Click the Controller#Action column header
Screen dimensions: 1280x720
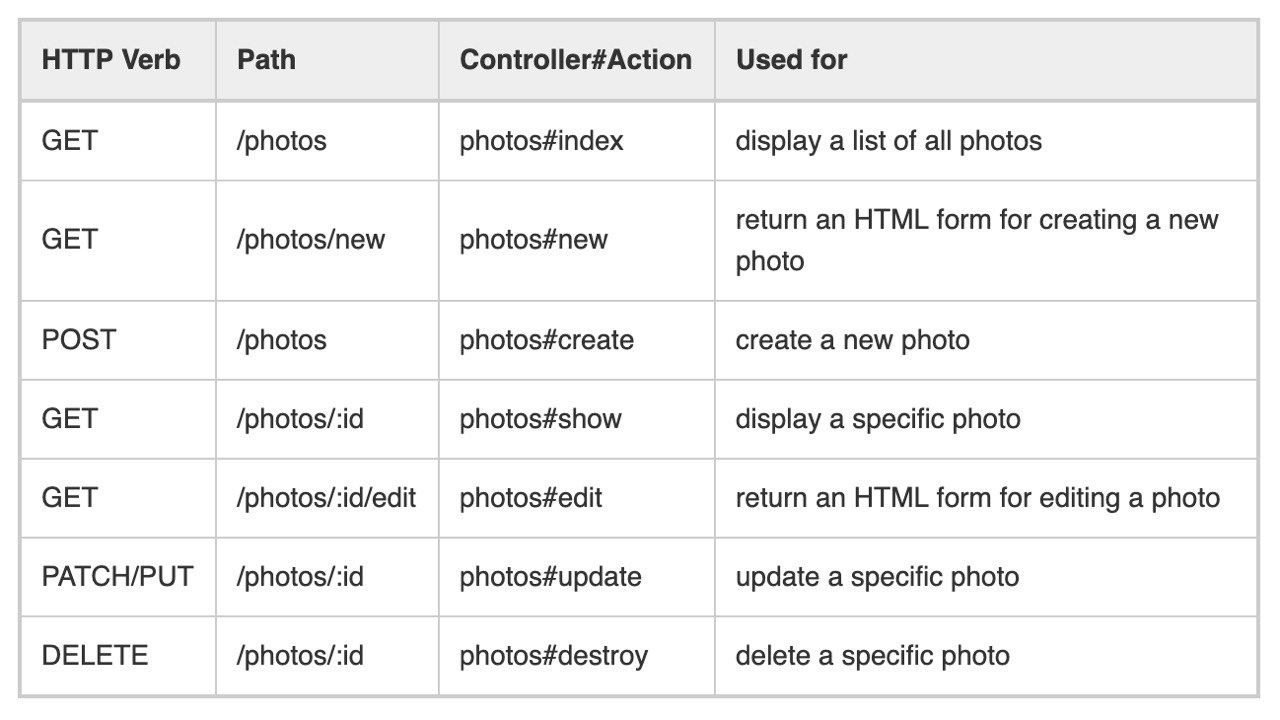coord(576,60)
